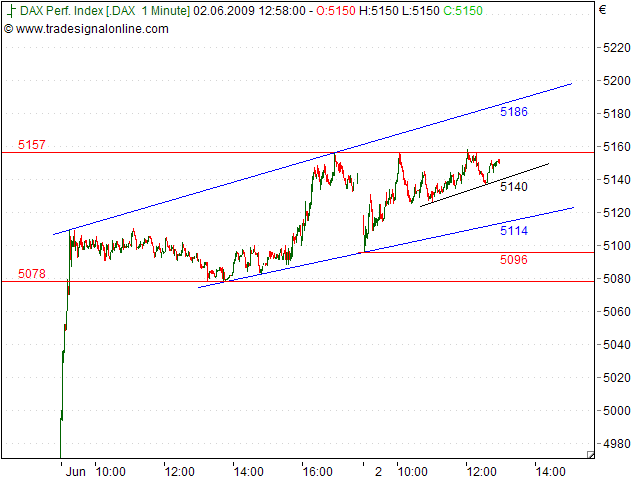Click the candlestick chart icon before the DAX title
Screen dimensions: 640x480
click(9, 10)
